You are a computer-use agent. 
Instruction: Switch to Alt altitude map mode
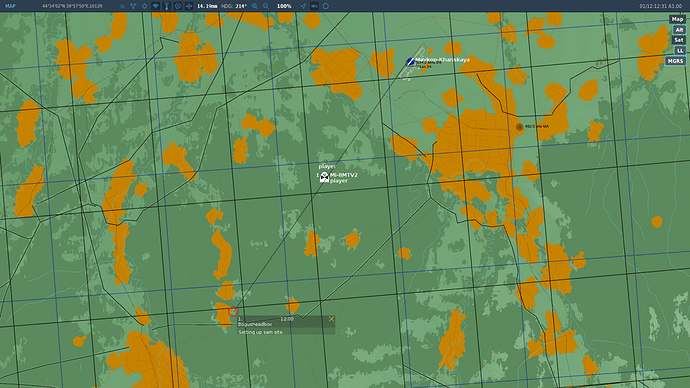(x=679, y=29)
